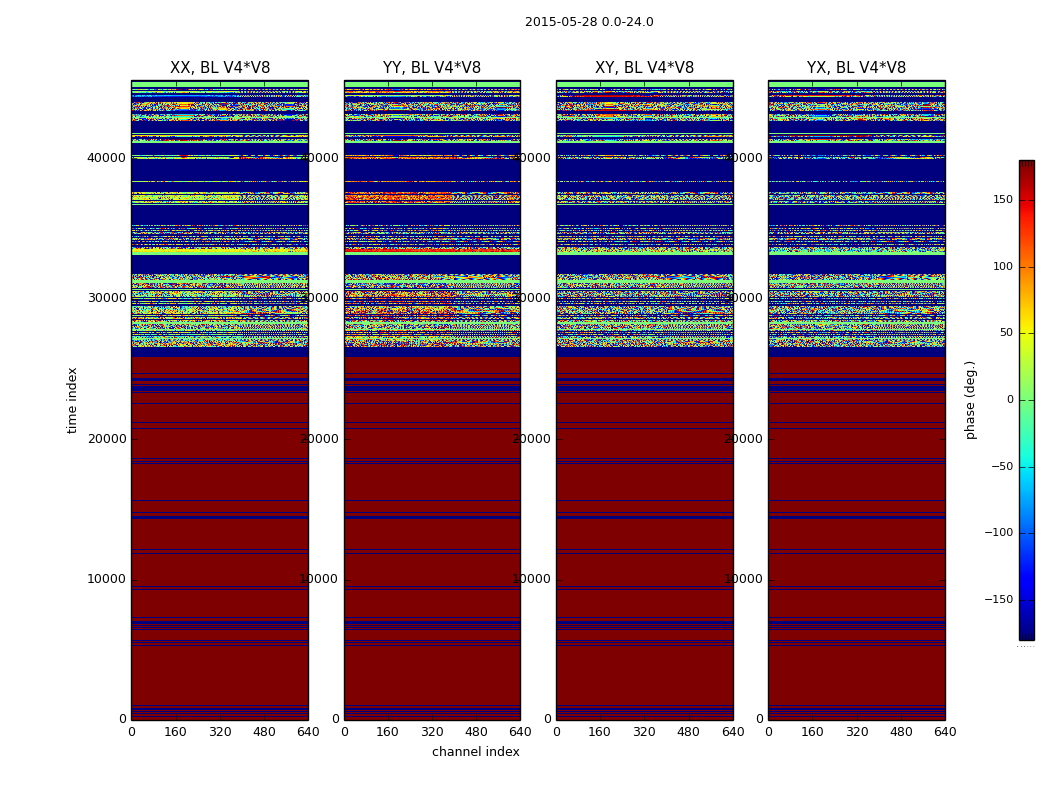1050x800 pixels.
Task: Click the 'channel index' x-axis label
Action: [x=475, y=752]
